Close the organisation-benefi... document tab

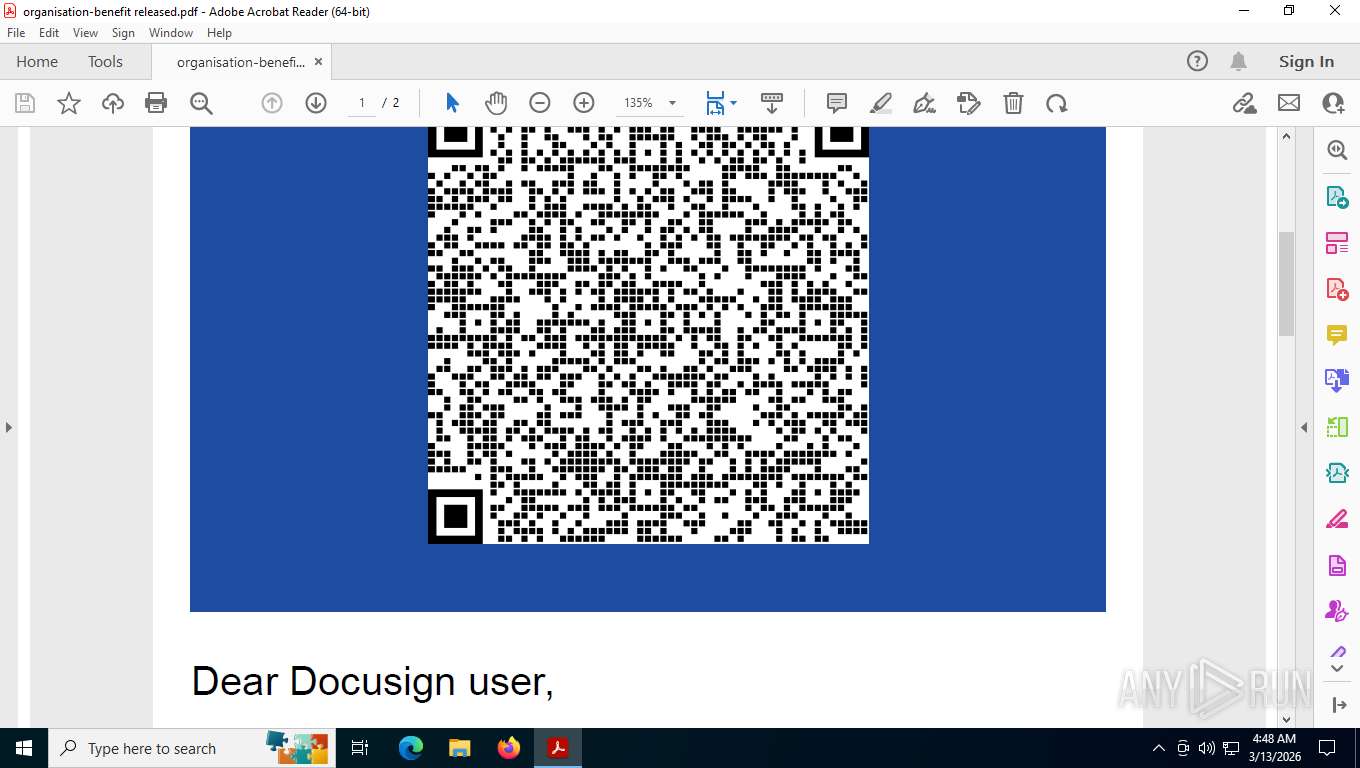coord(318,62)
